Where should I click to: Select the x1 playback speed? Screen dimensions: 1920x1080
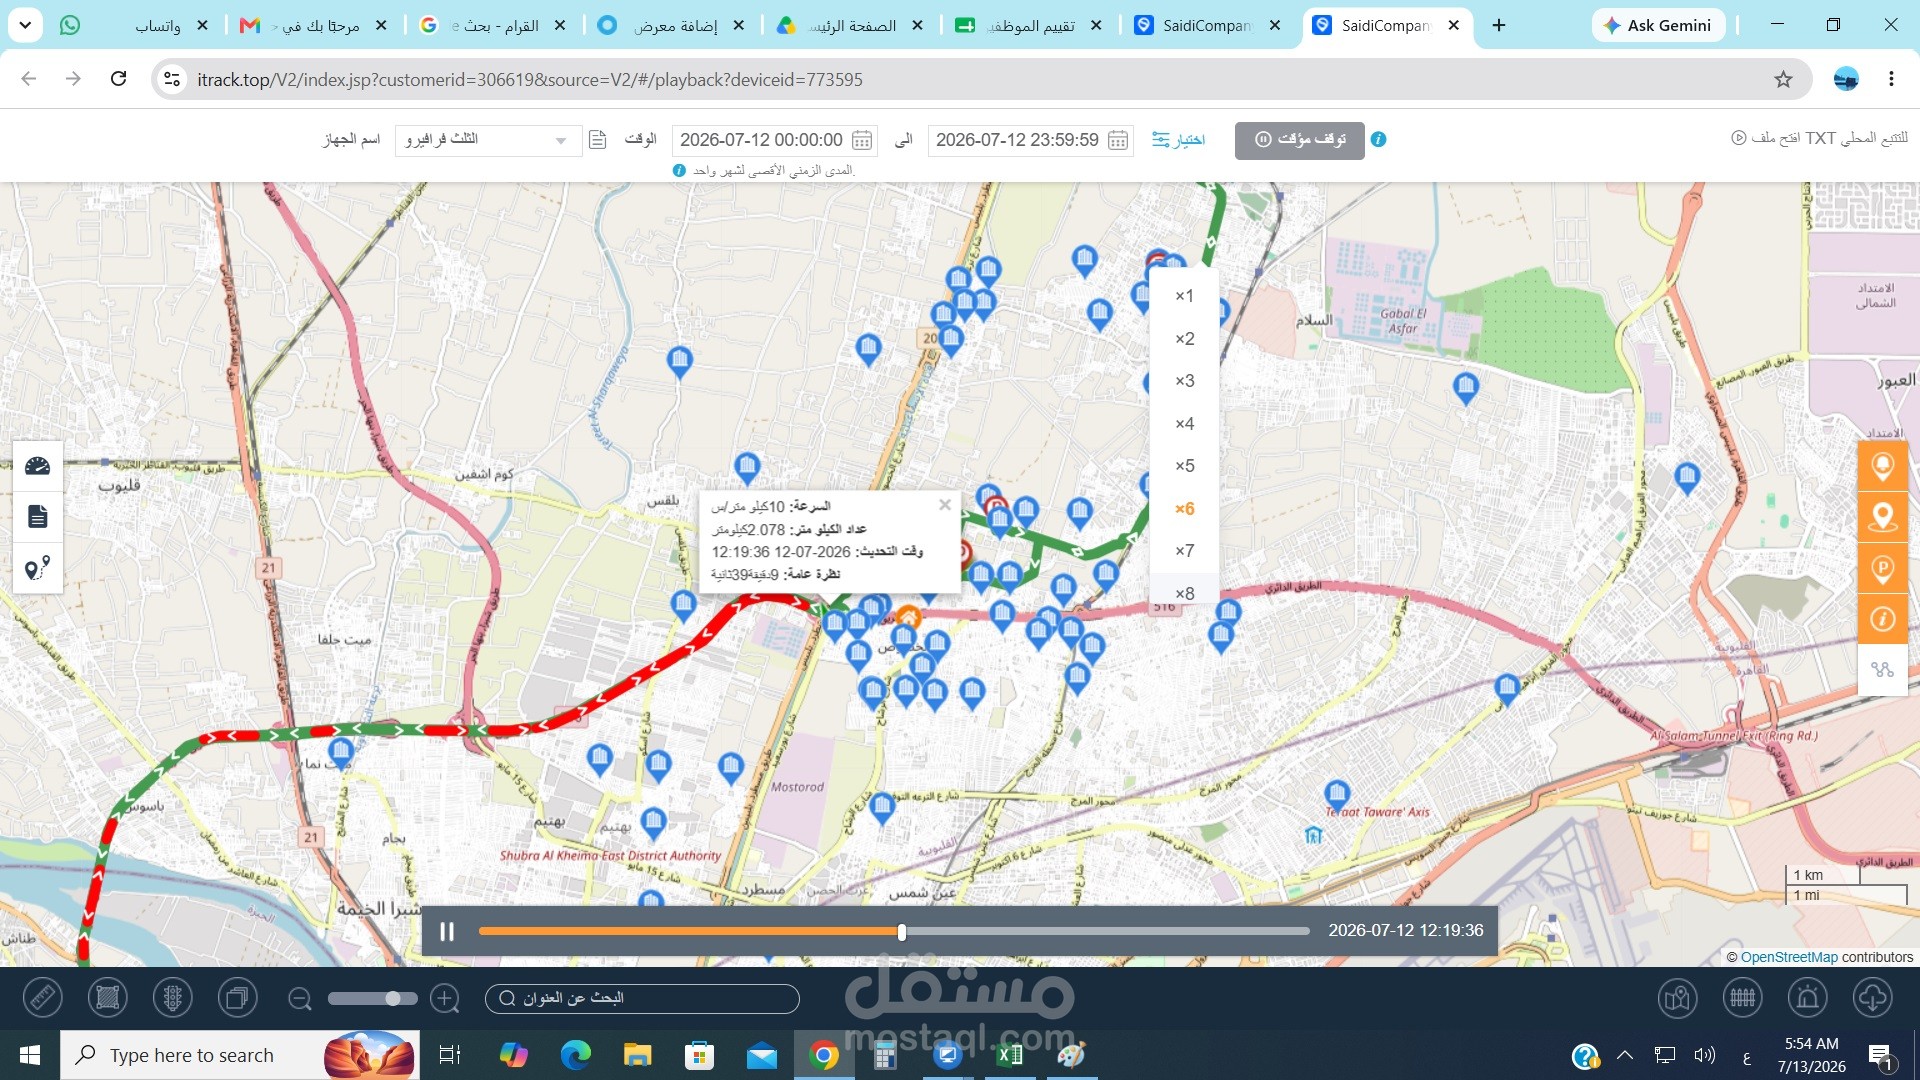tap(1184, 296)
